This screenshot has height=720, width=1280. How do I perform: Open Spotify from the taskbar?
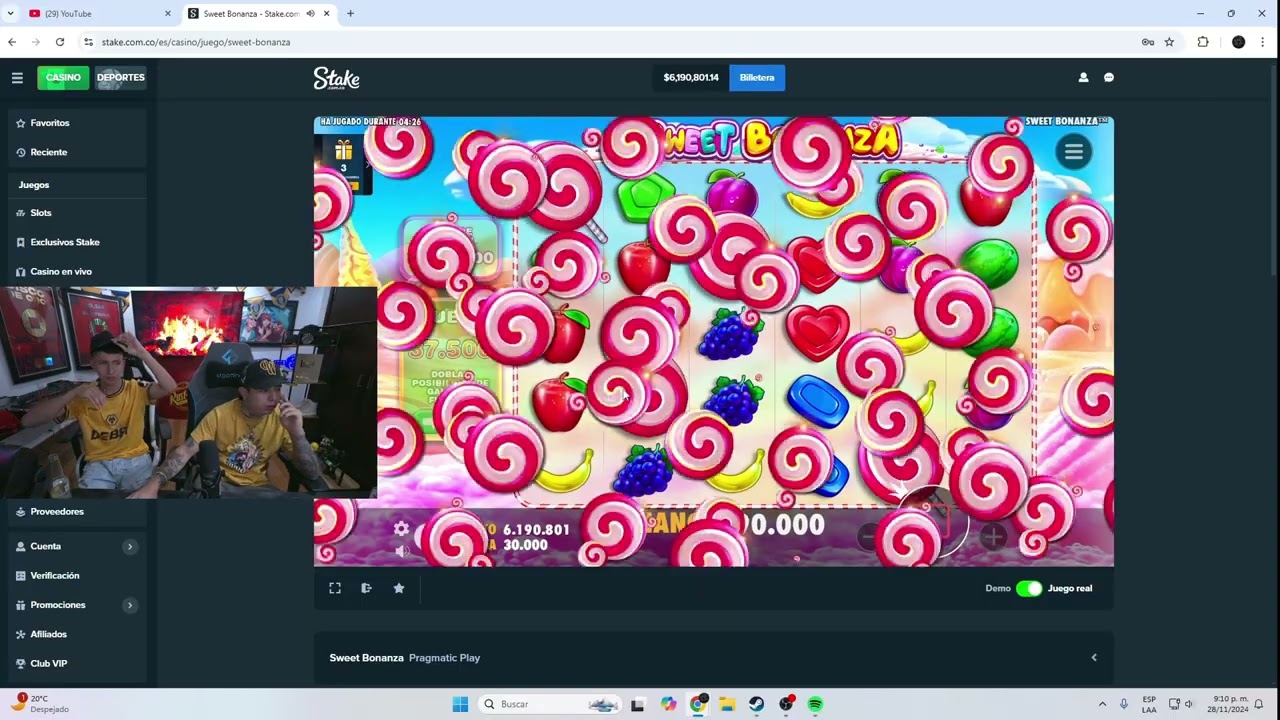(815, 704)
